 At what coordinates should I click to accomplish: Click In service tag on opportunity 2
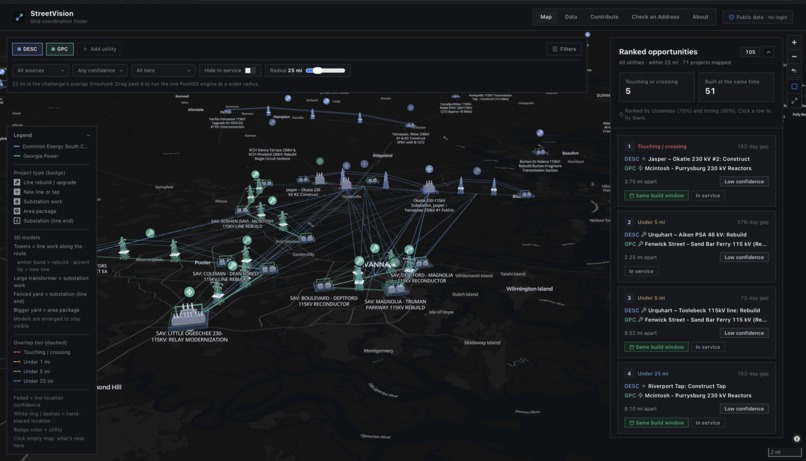click(641, 271)
